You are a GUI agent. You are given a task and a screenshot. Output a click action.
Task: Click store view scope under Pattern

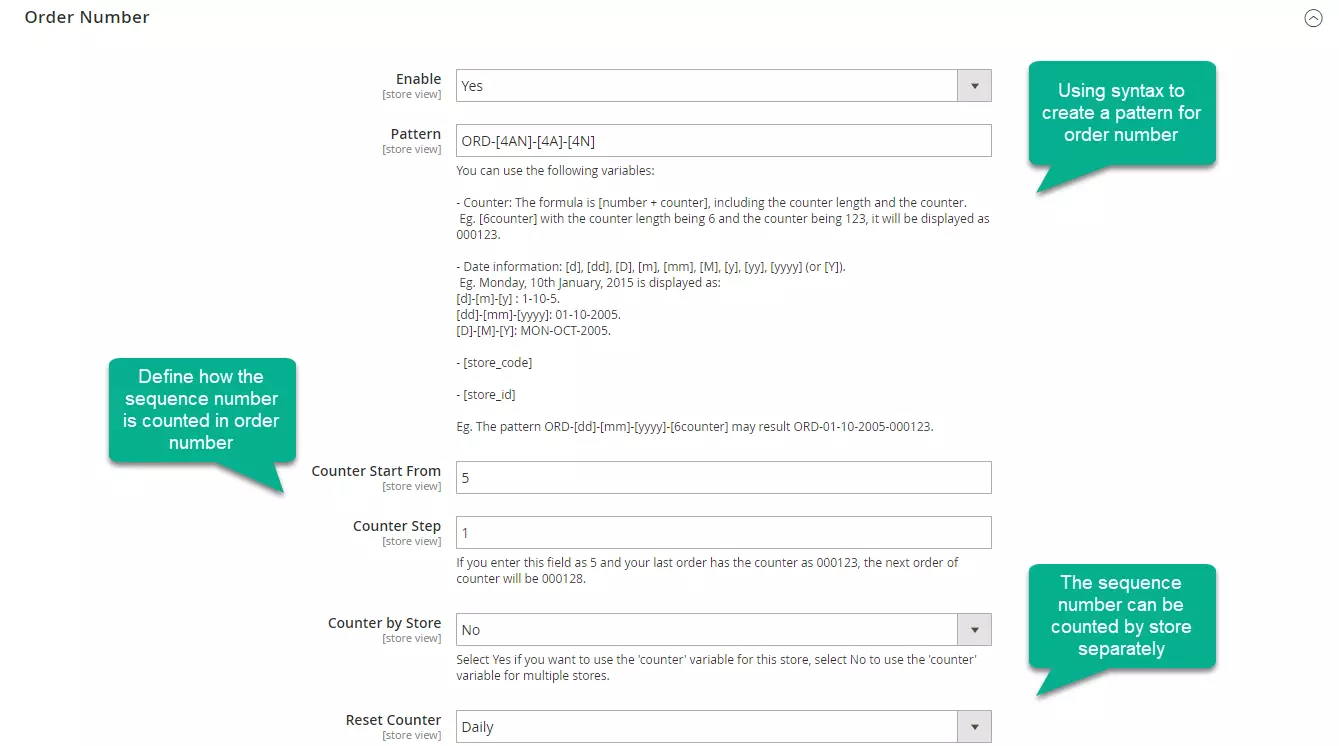(412, 148)
